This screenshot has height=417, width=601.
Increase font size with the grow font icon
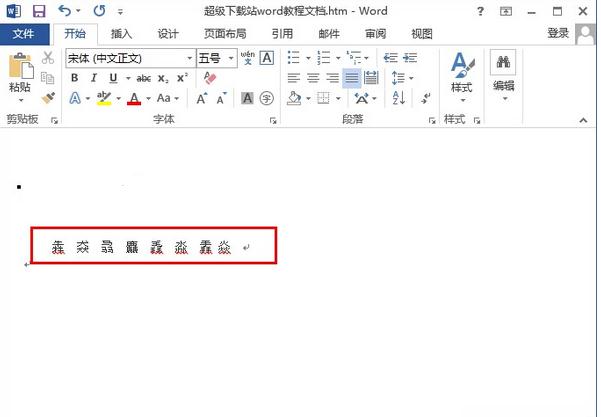point(202,99)
